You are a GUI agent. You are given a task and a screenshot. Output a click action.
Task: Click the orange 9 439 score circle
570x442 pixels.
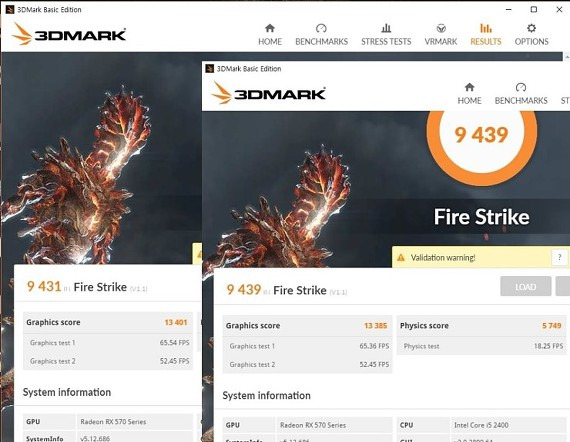click(481, 134)
